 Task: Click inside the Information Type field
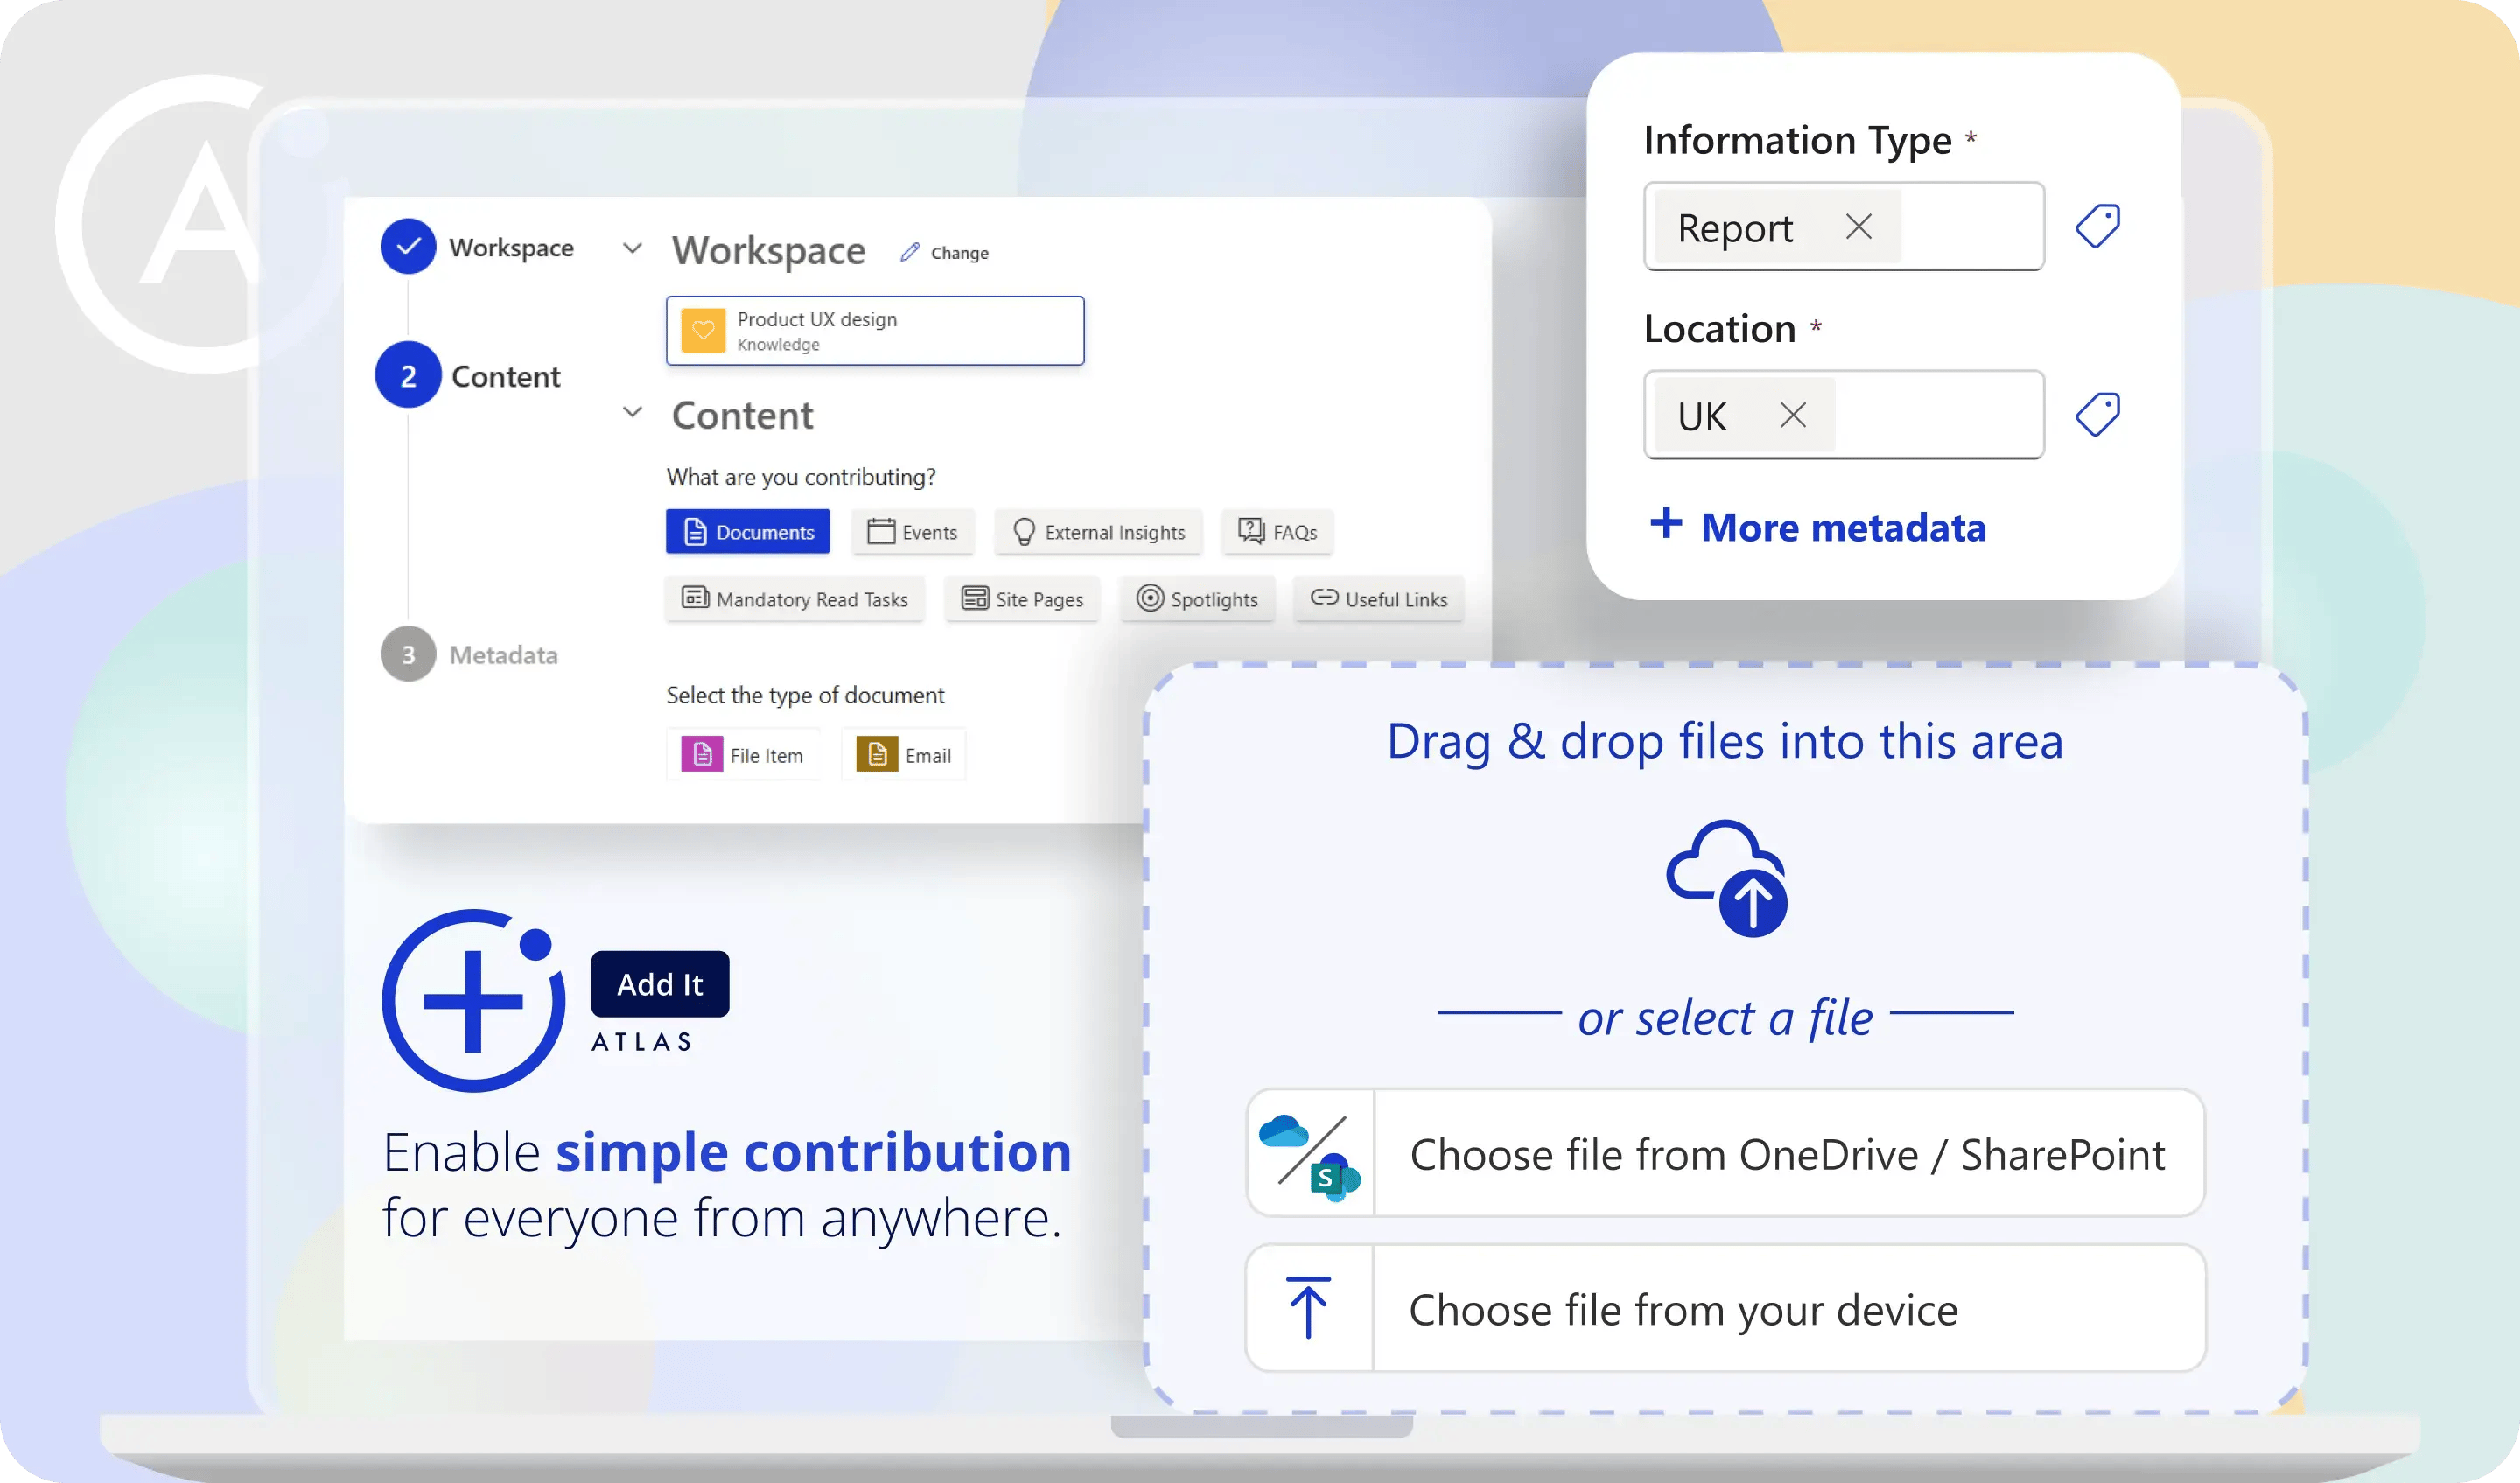point(1844,227)
